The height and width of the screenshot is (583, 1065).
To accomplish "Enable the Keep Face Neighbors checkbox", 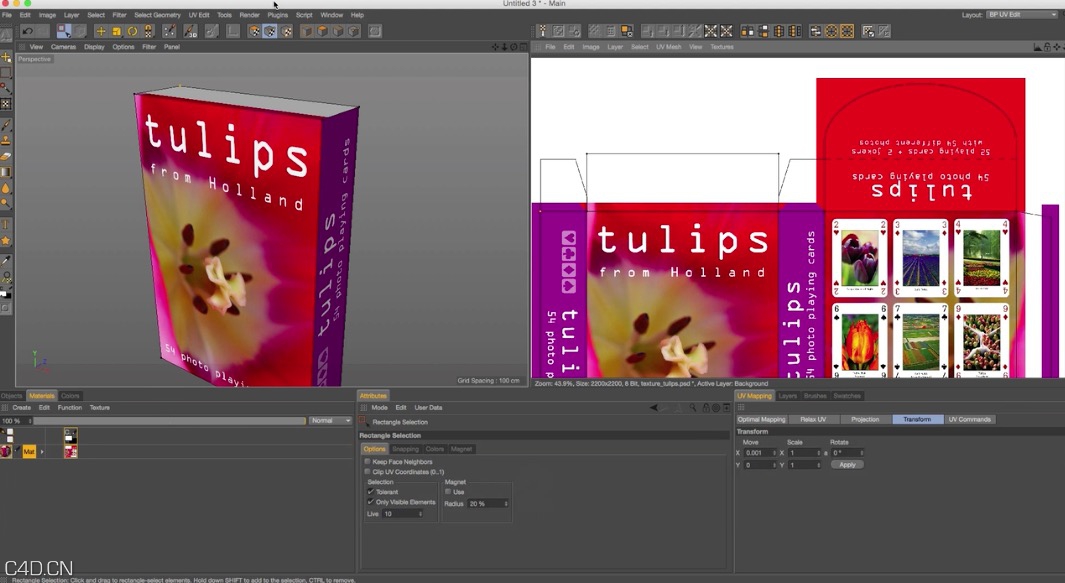I will (369, 461).
